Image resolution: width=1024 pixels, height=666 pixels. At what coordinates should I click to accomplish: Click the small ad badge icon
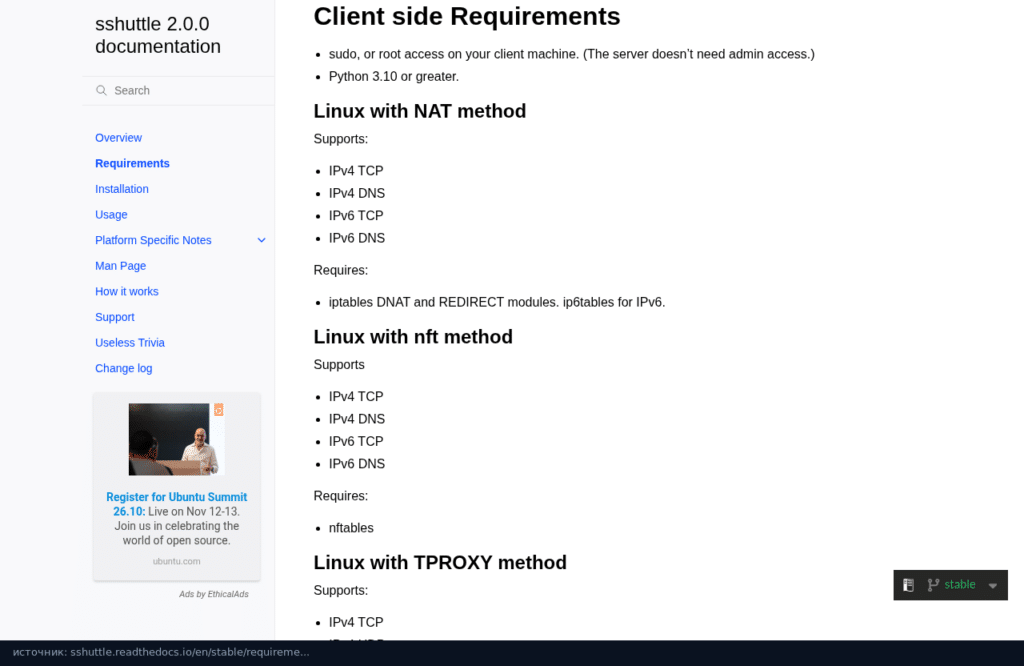click(x=219, y=410)
